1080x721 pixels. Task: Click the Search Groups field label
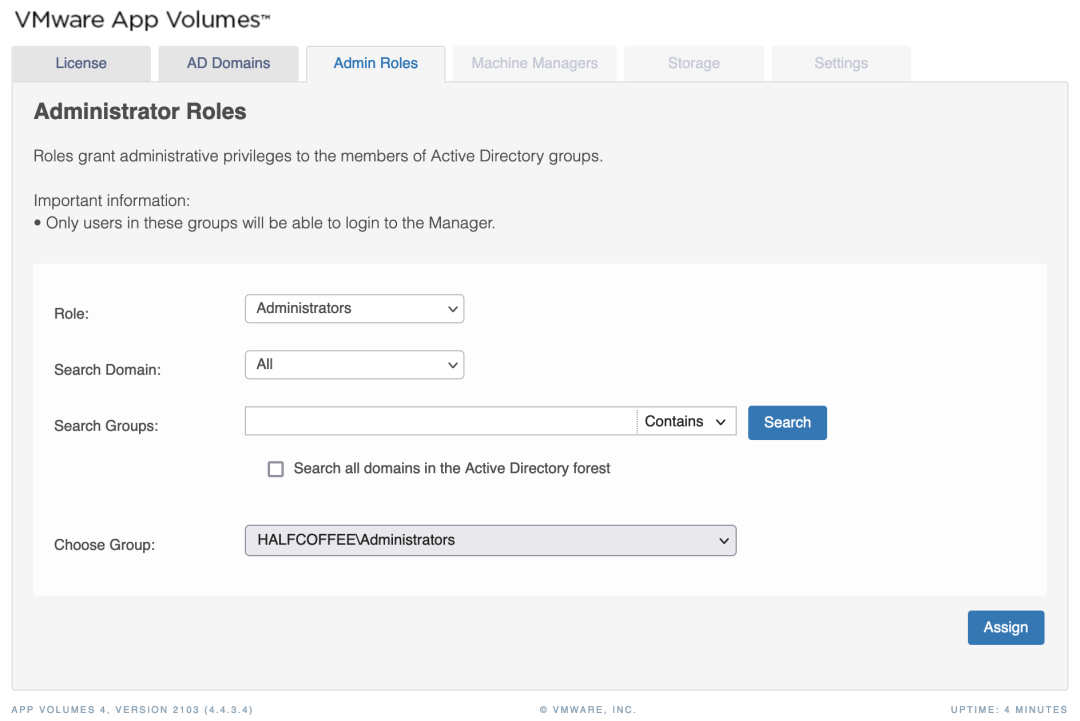click(x=106, y=426)
